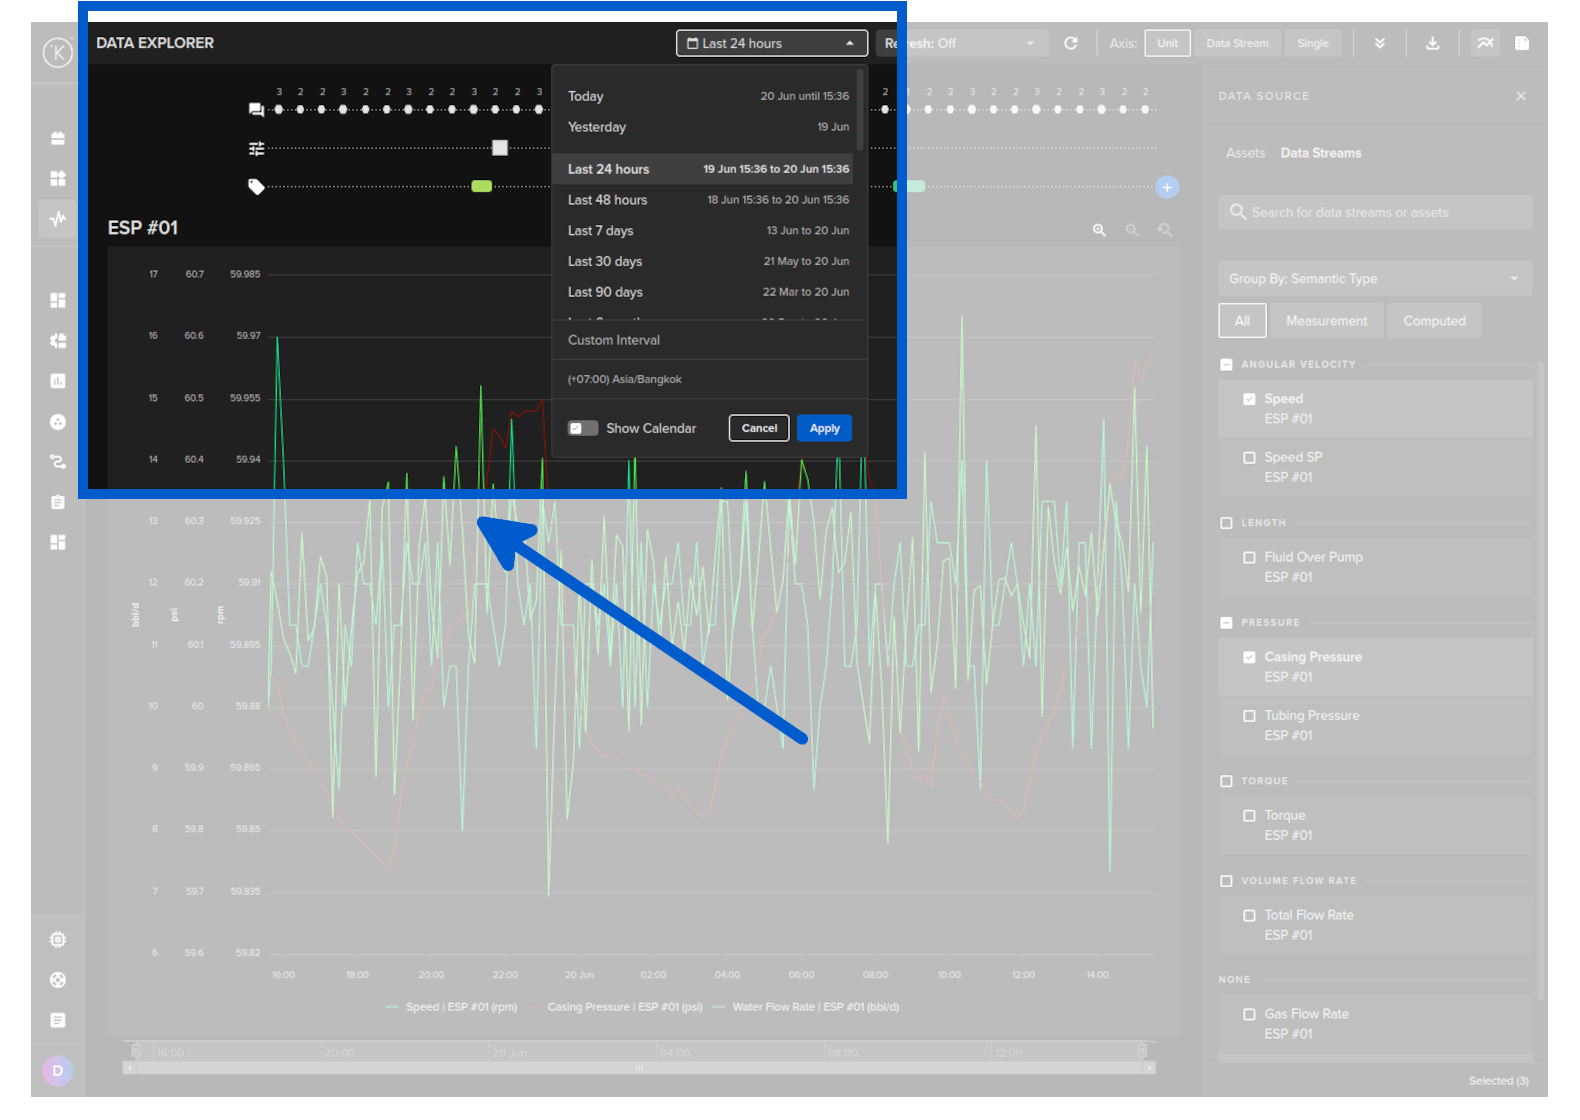Viewport: 1580px width, 1120px height.
Task: Close the Data Source panel
Action: coord(1520,96)
